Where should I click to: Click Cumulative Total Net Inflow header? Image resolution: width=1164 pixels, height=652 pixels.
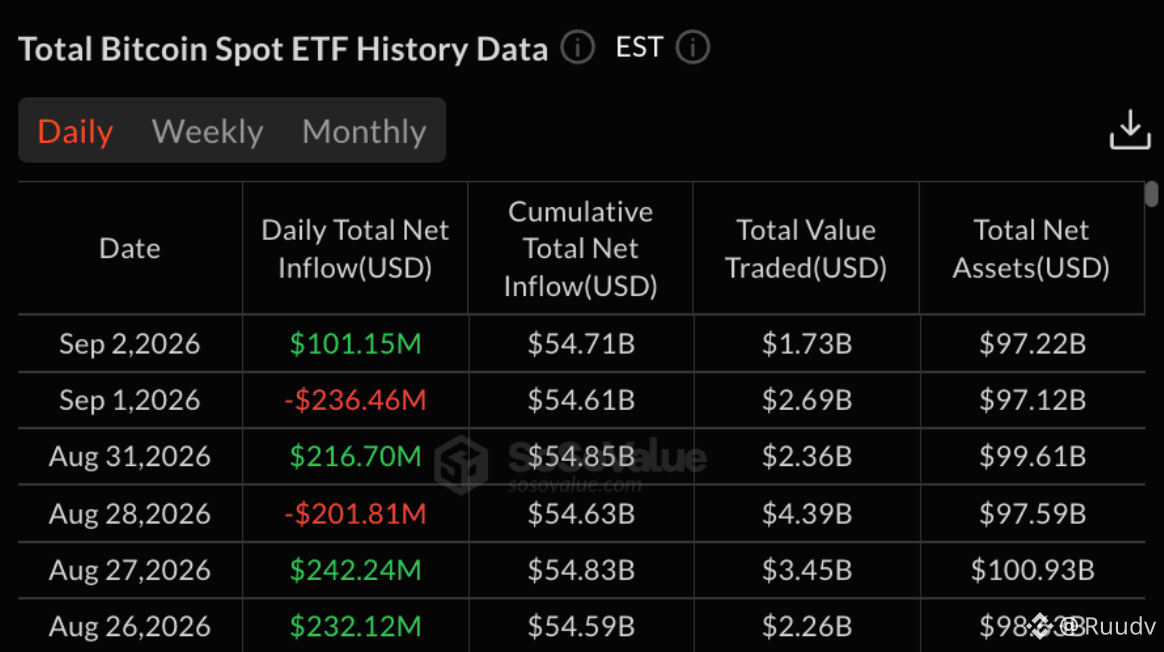tap(581, 249)
